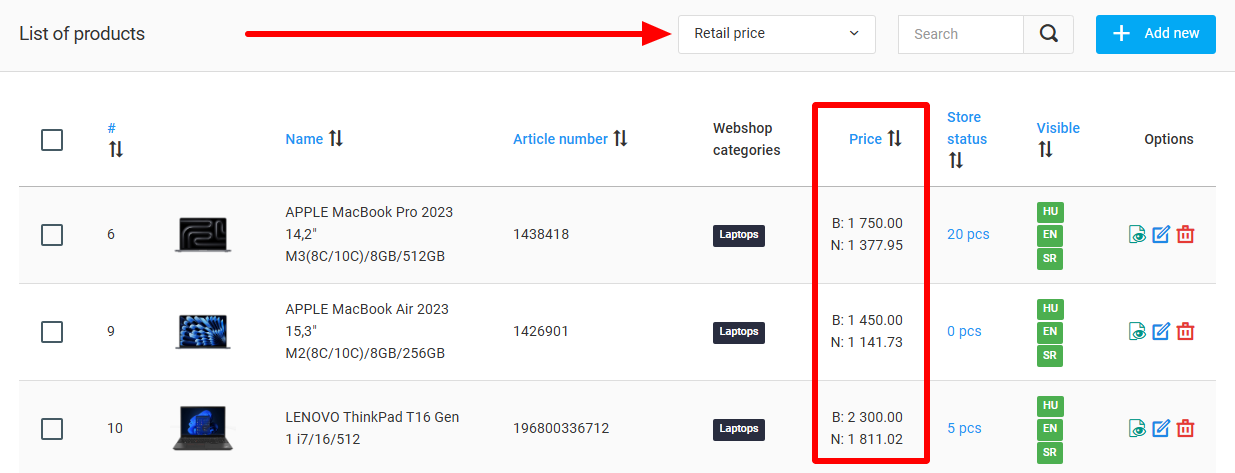Sort by the Visible column header

pyautogui.click(x=1058, y=128)
